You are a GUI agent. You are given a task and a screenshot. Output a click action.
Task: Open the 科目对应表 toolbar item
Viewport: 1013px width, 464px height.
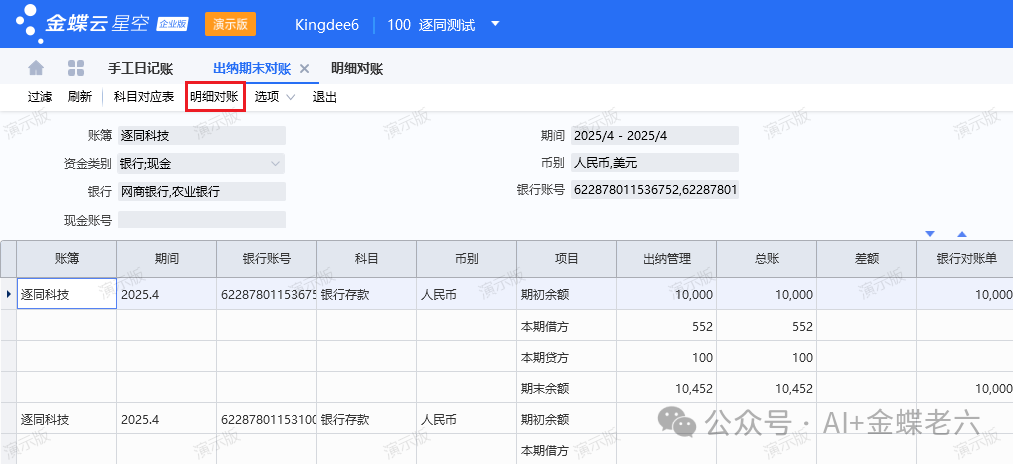click(x=144, y=97)
